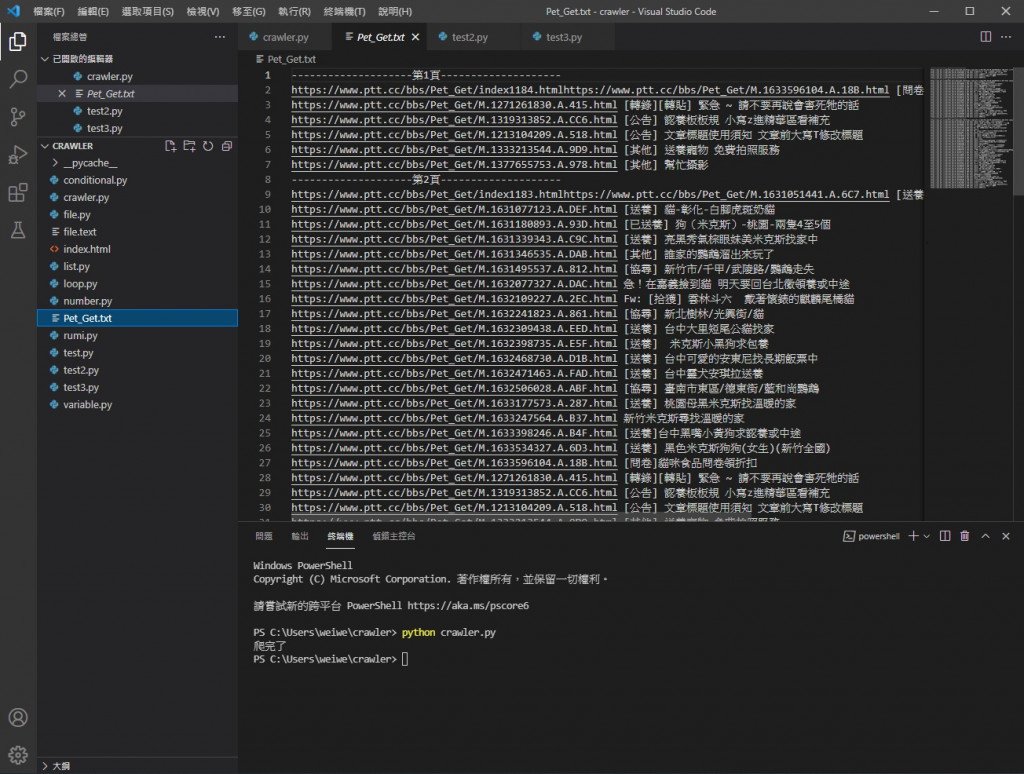Open the 選取項目(S) menu

(148, 11)
